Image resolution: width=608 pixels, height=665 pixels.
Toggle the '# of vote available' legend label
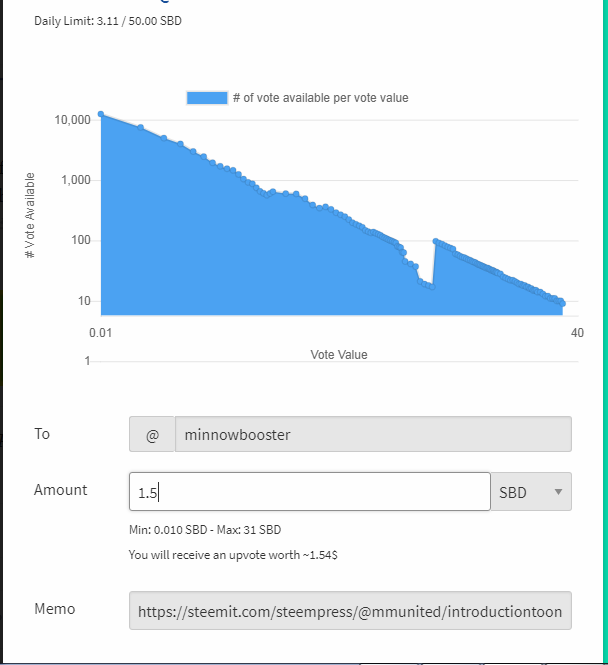(x=320, y=98)
